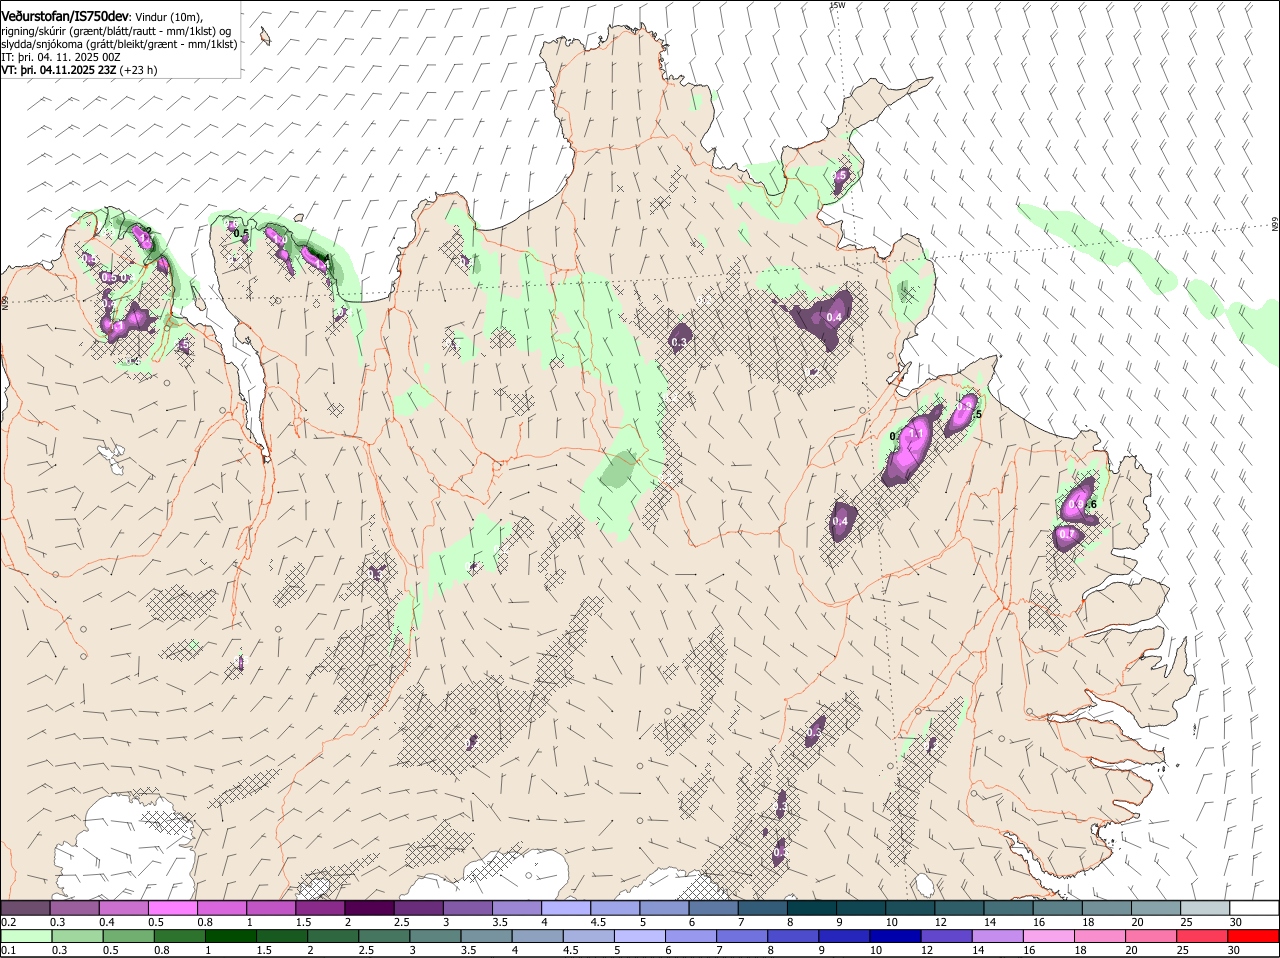Select the deep blue lower swatch starting at 10
Image resolution: width=1280 pixels, height=958 pixels.
pyautogui.click(x=895, y=936)
